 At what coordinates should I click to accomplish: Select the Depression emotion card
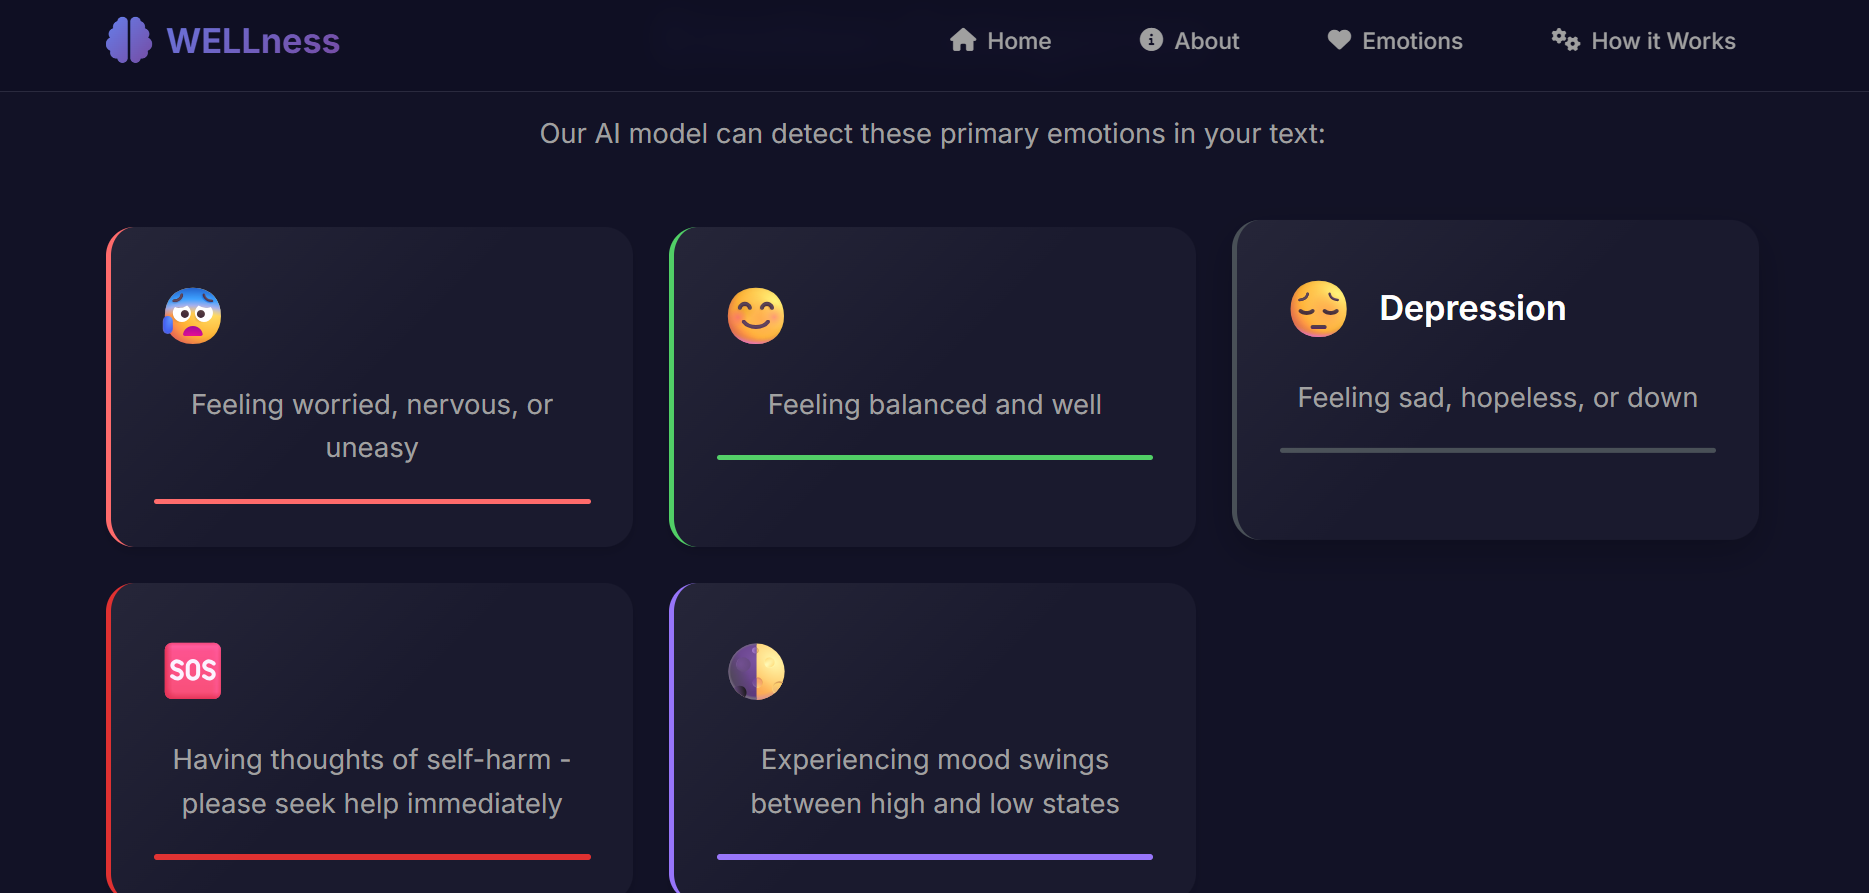click(x=1495, y=382)
